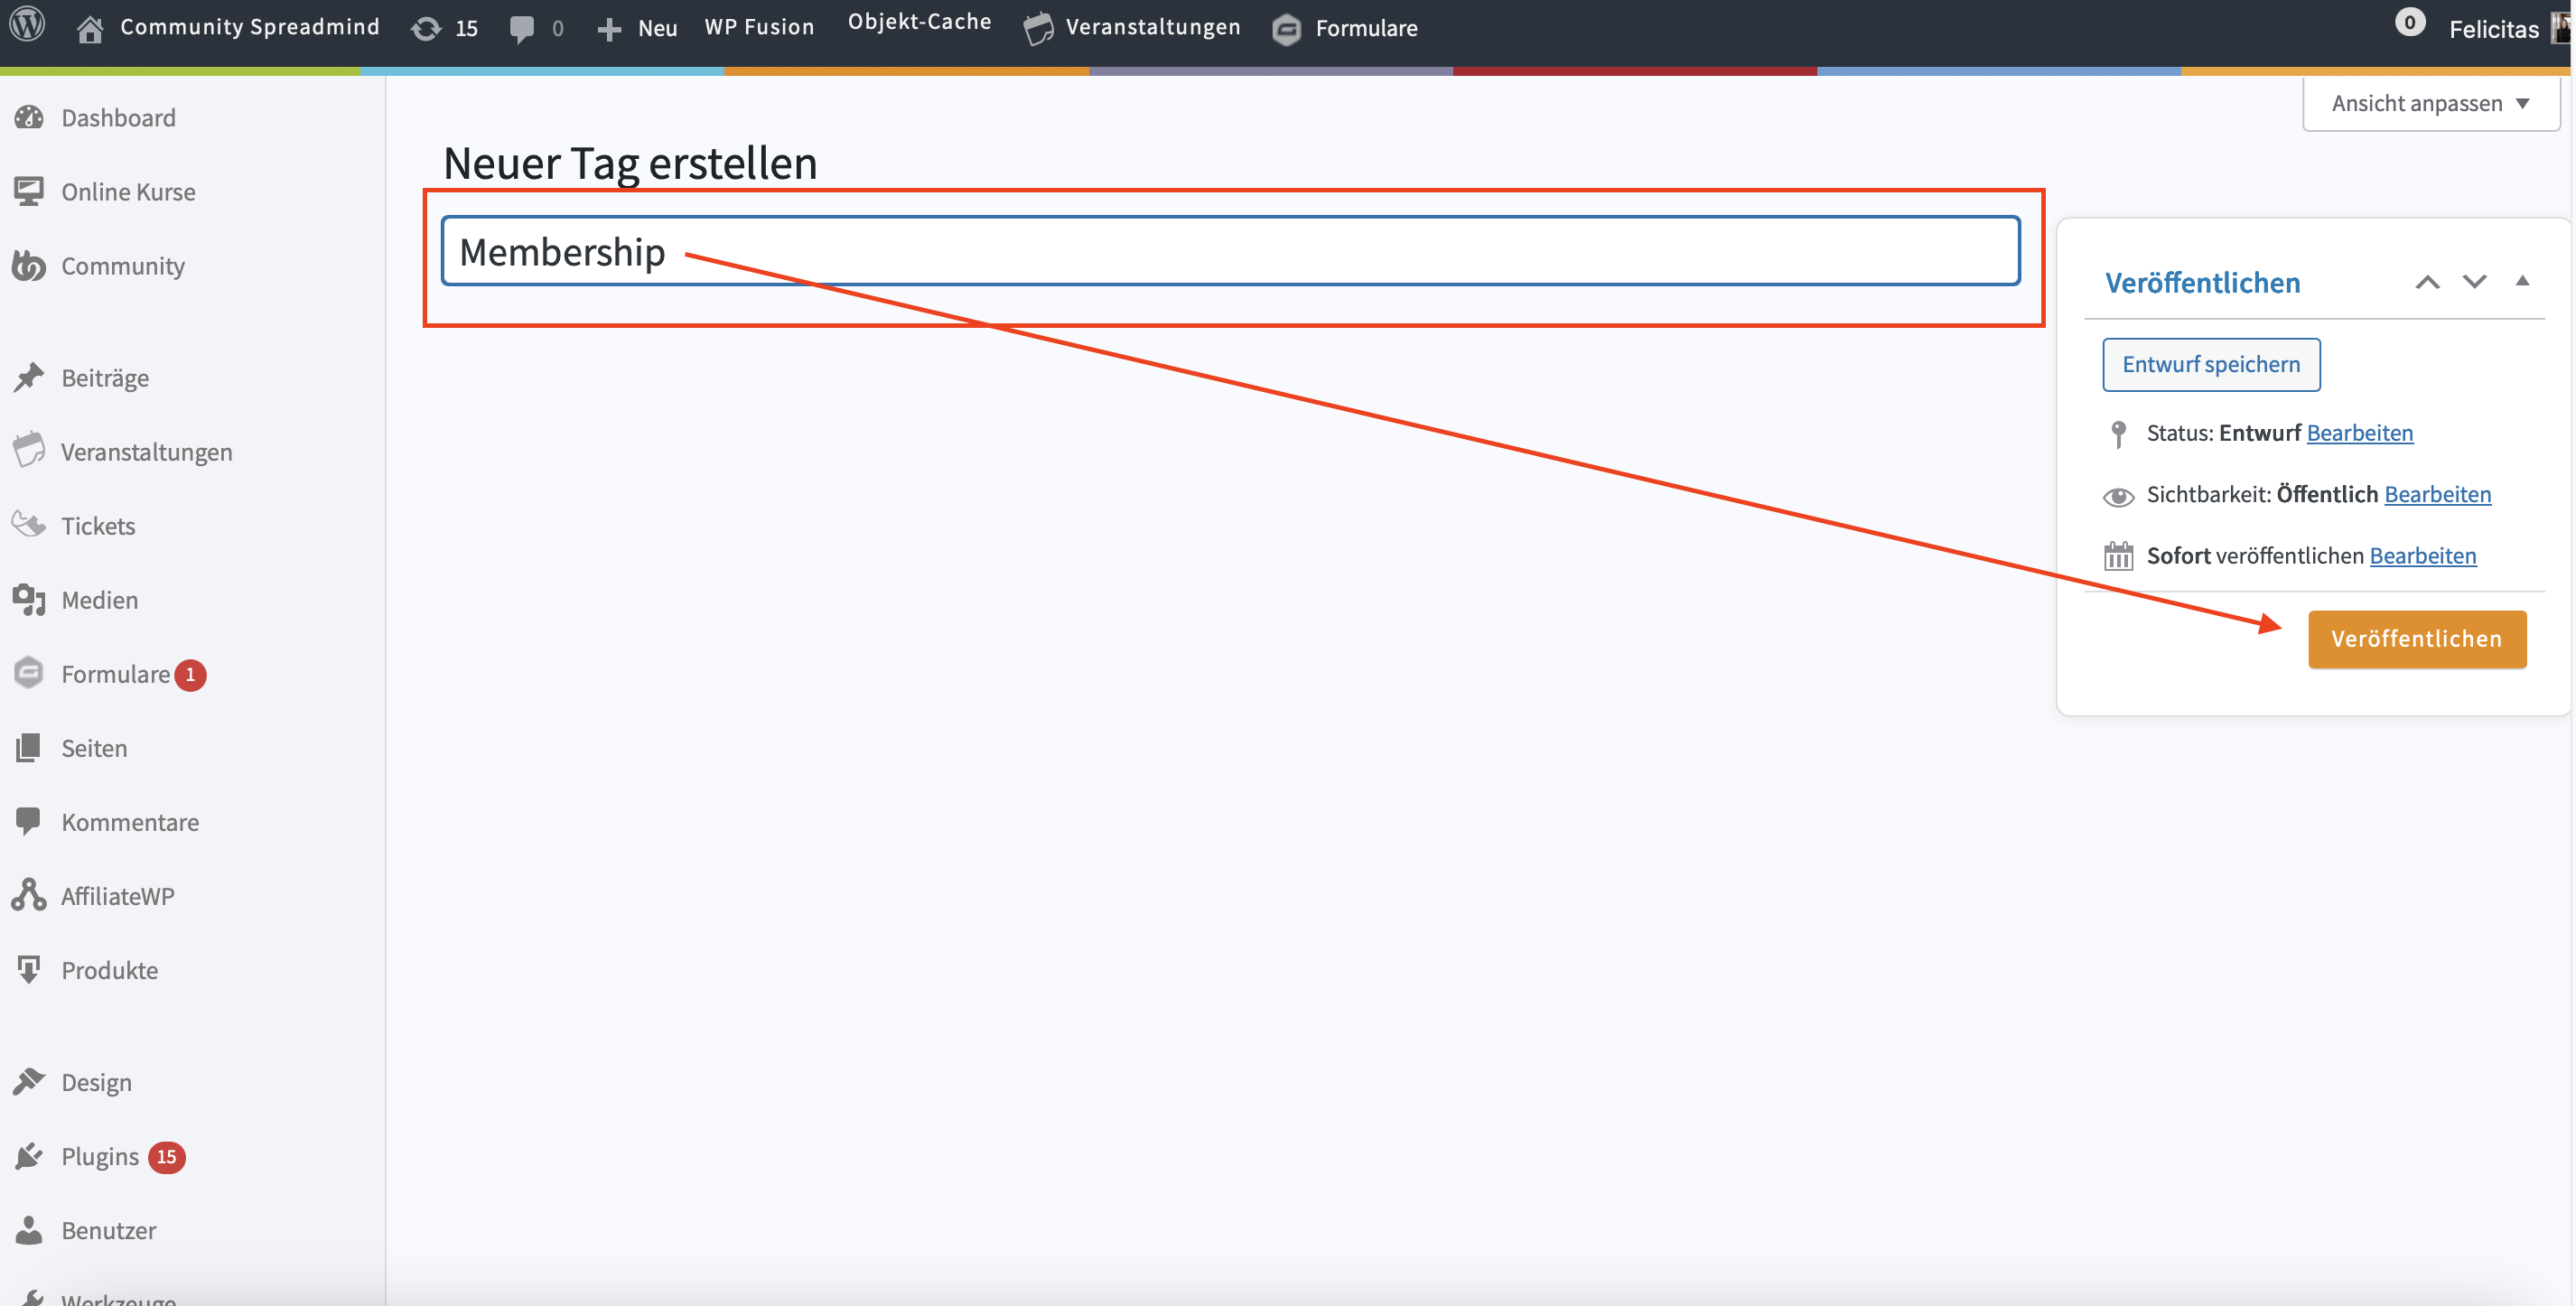Open Online Kurse in sidebar

pyautogui.click(x=128, y=192)
